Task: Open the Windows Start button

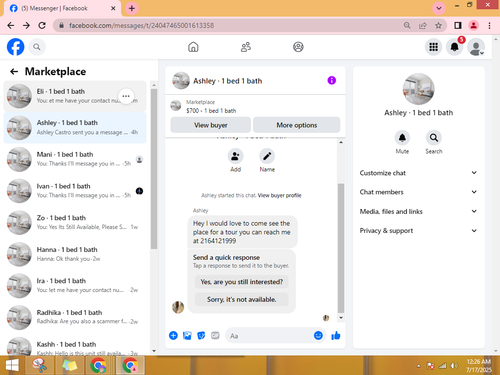Action: click(x=12, y=365)
